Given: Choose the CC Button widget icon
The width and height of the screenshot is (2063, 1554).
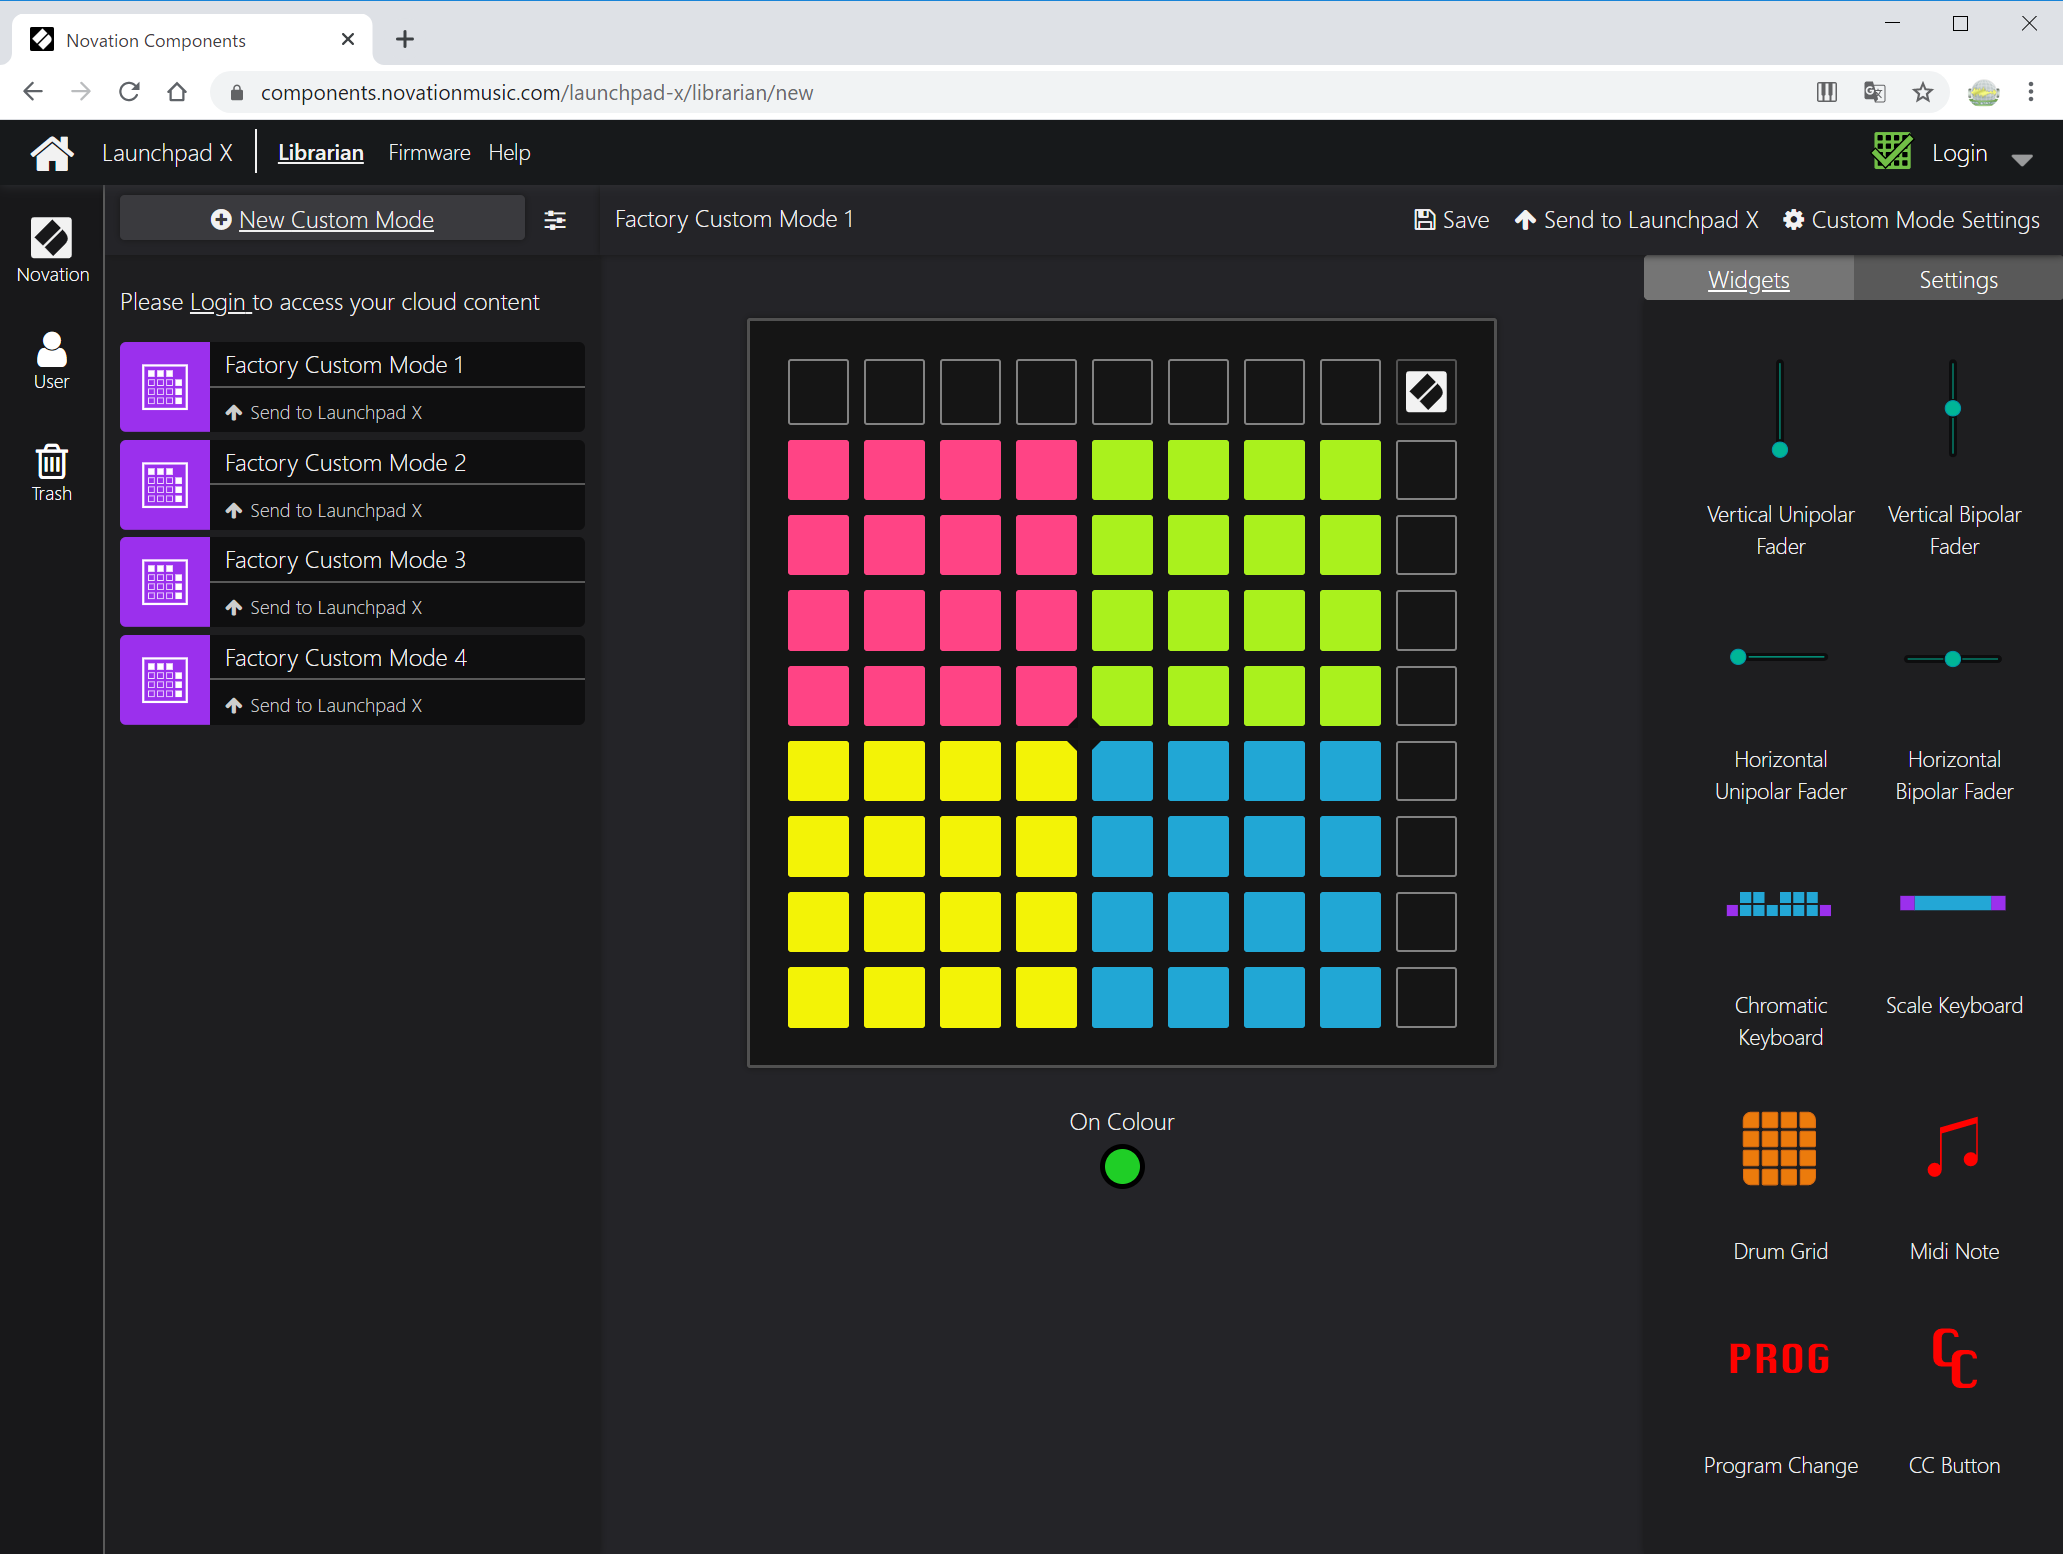Looking at the screenshot, I should pyautogui.click(x=1953, y=1359).
